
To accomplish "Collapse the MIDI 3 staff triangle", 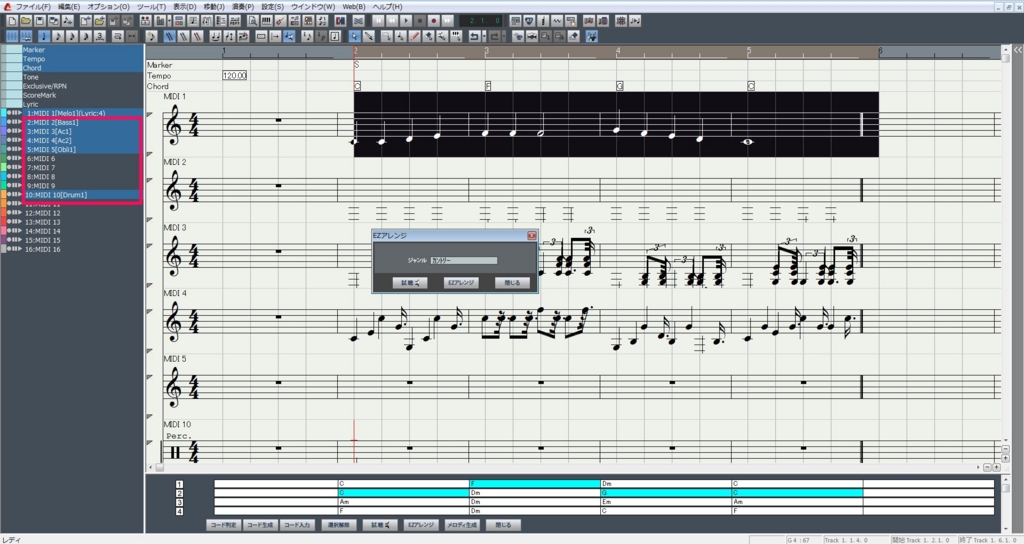I will click(x=150, y=247).
